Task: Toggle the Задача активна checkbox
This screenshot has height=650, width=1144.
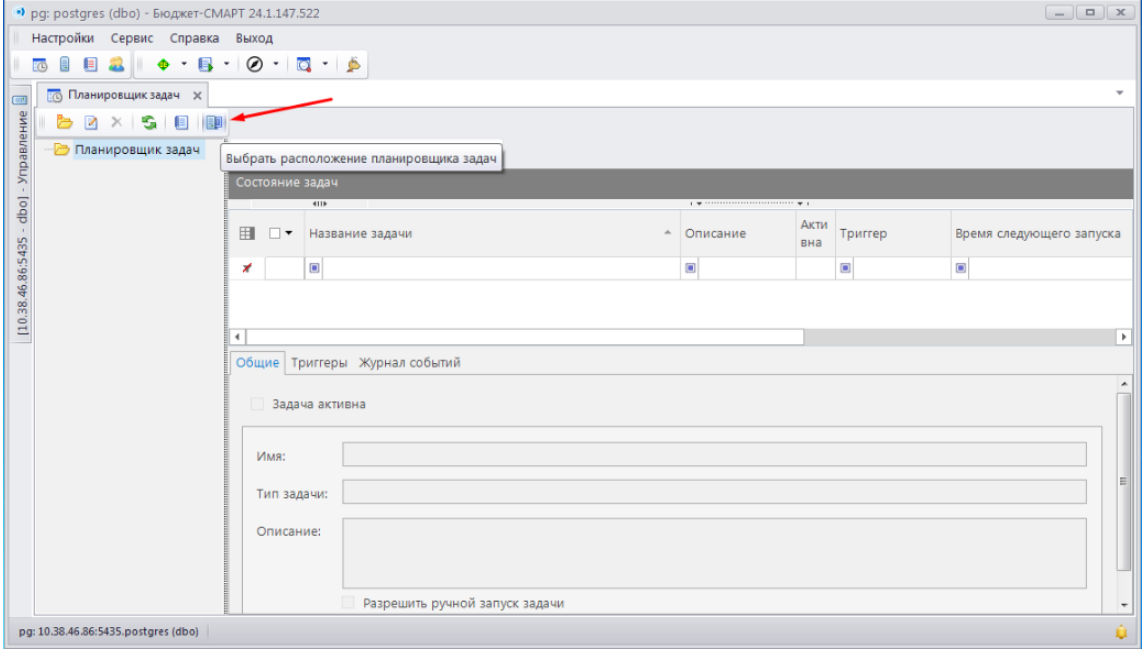Action: click(x=257, y=404)
